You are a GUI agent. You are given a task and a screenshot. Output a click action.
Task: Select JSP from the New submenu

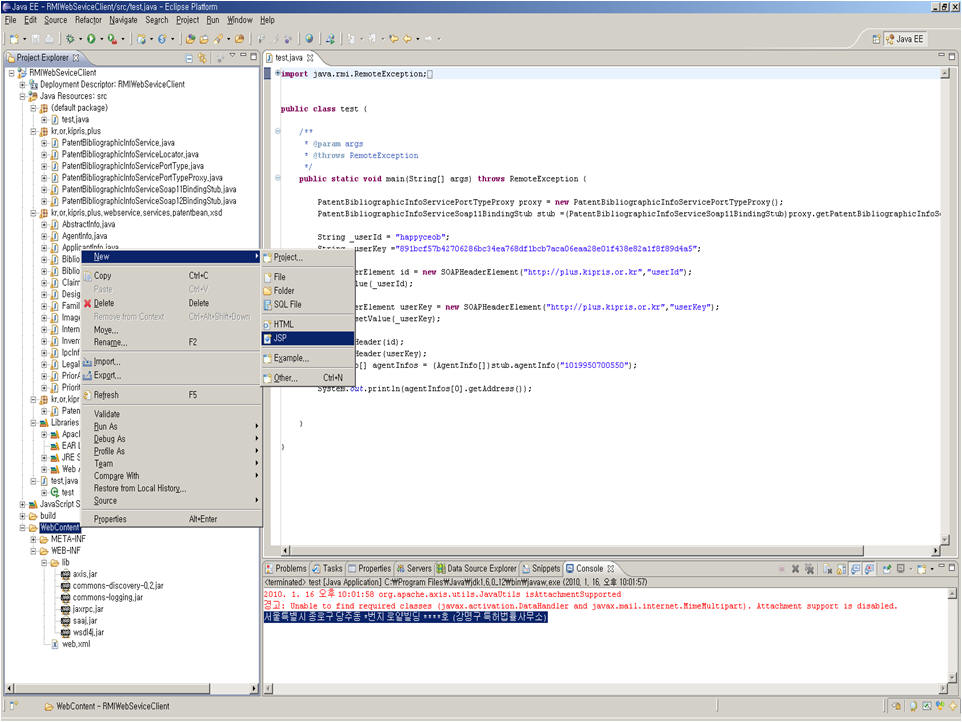[281, 338]
